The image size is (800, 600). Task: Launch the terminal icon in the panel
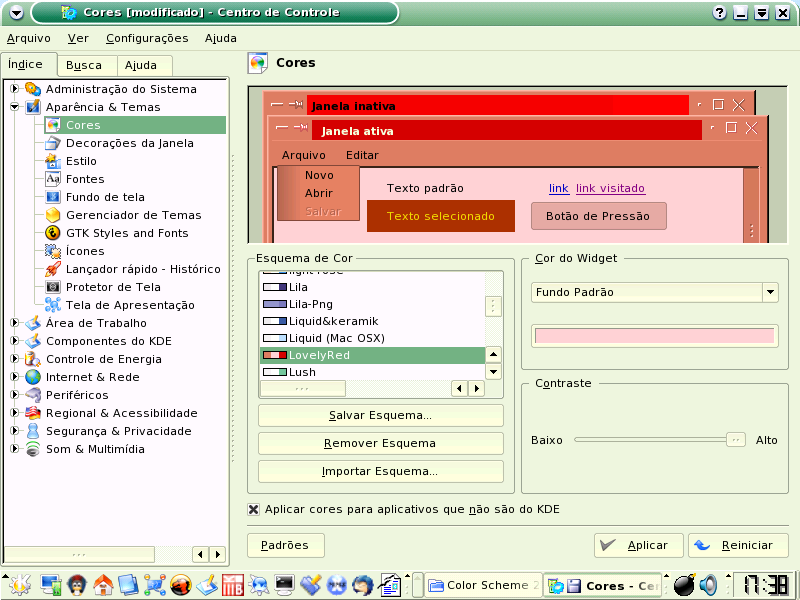click(x=284, y=585)
